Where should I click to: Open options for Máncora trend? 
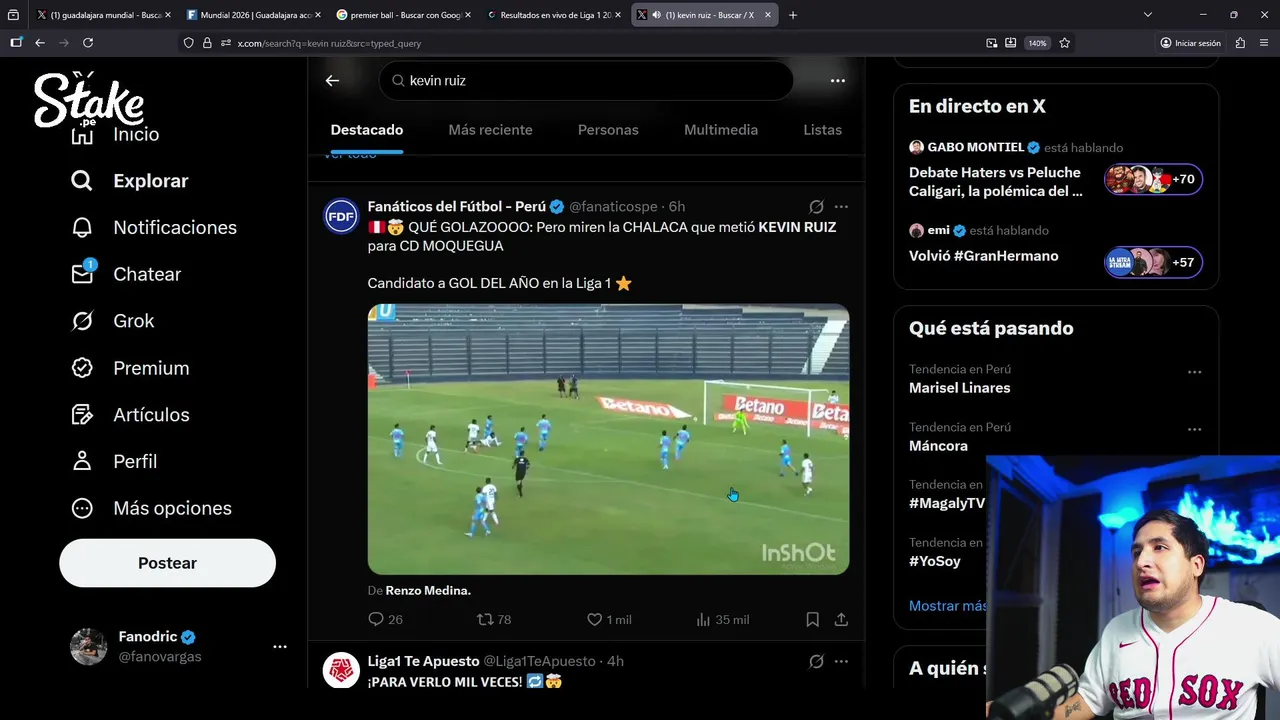pyautogui.click(x=1194, y=430)
